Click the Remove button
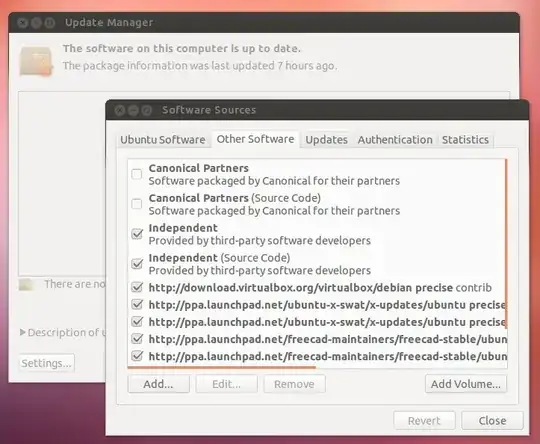Viewport: 540px width, 444px height. [294, 384]
